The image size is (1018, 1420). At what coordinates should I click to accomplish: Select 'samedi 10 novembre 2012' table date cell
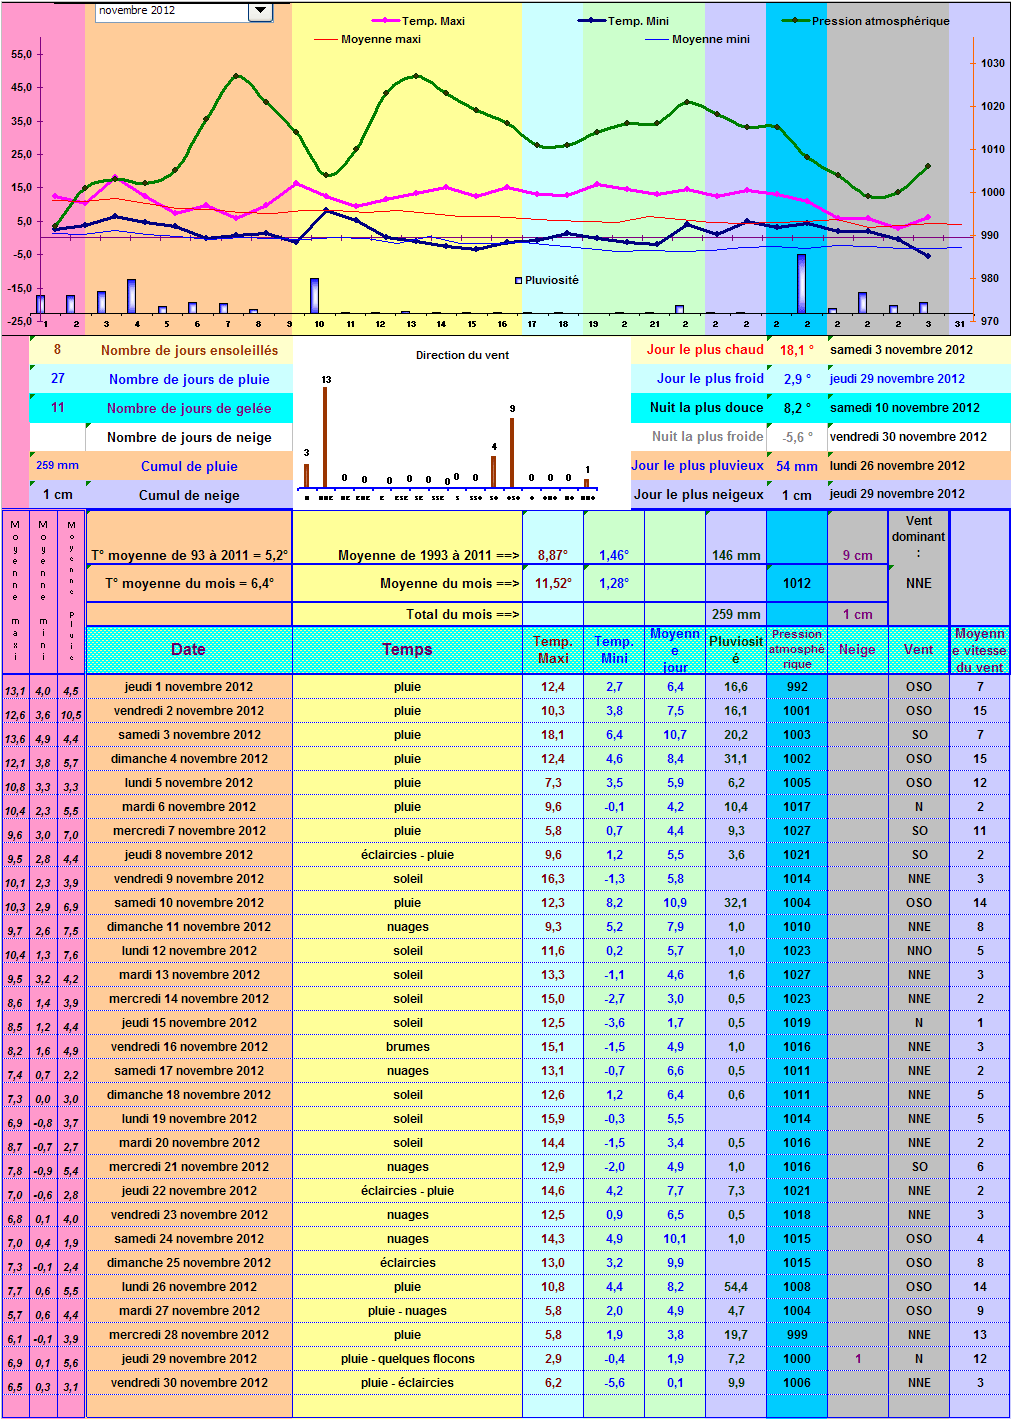point(189,903)
